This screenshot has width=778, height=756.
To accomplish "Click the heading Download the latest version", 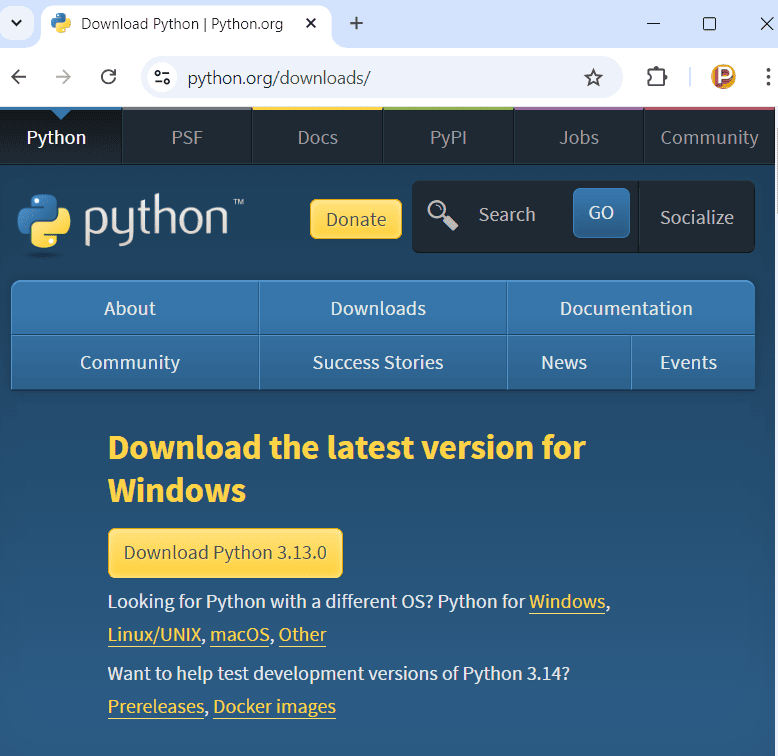I will point(347,469).
